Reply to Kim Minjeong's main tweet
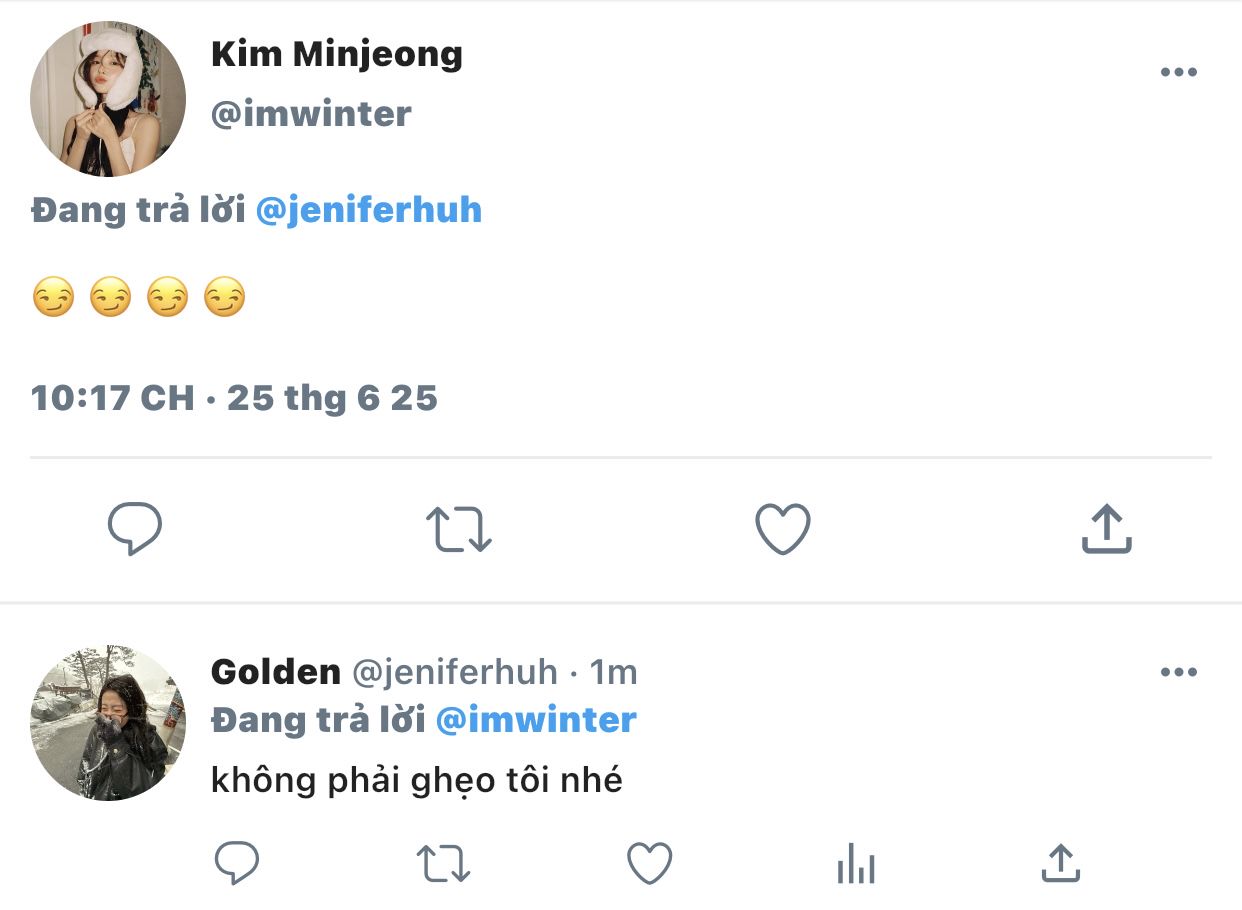Screen dimensions: 1242x910 coord(134,529)
